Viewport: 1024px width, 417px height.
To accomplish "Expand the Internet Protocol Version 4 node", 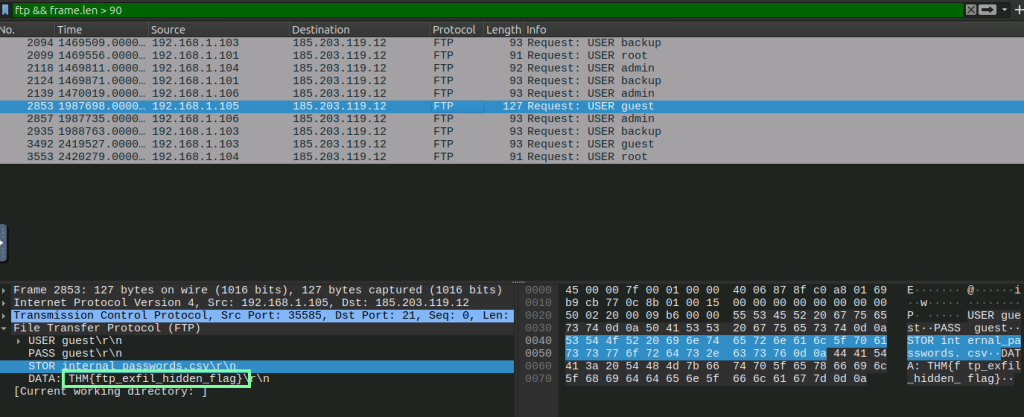I will [5, 302].
